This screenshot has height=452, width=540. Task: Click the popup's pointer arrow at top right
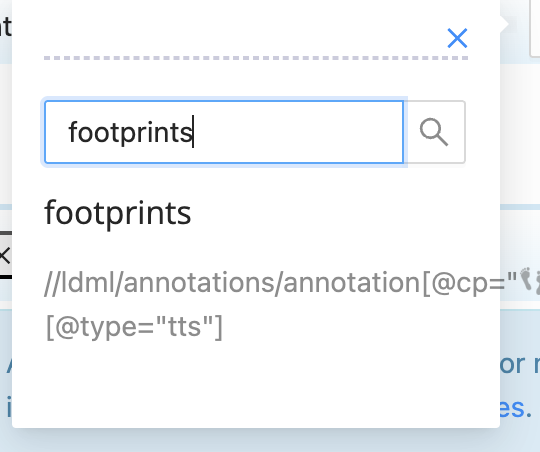(x=504, y=24)
